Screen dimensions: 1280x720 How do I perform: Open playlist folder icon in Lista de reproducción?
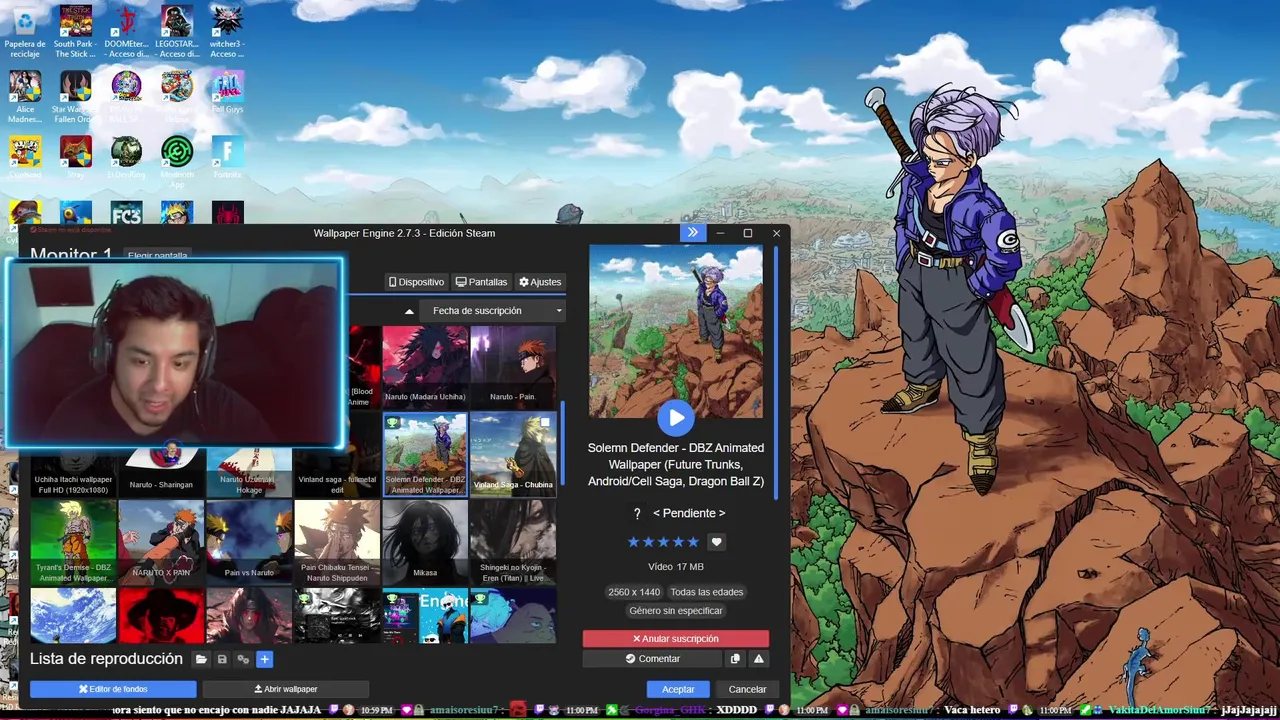[x=201, y=659]
